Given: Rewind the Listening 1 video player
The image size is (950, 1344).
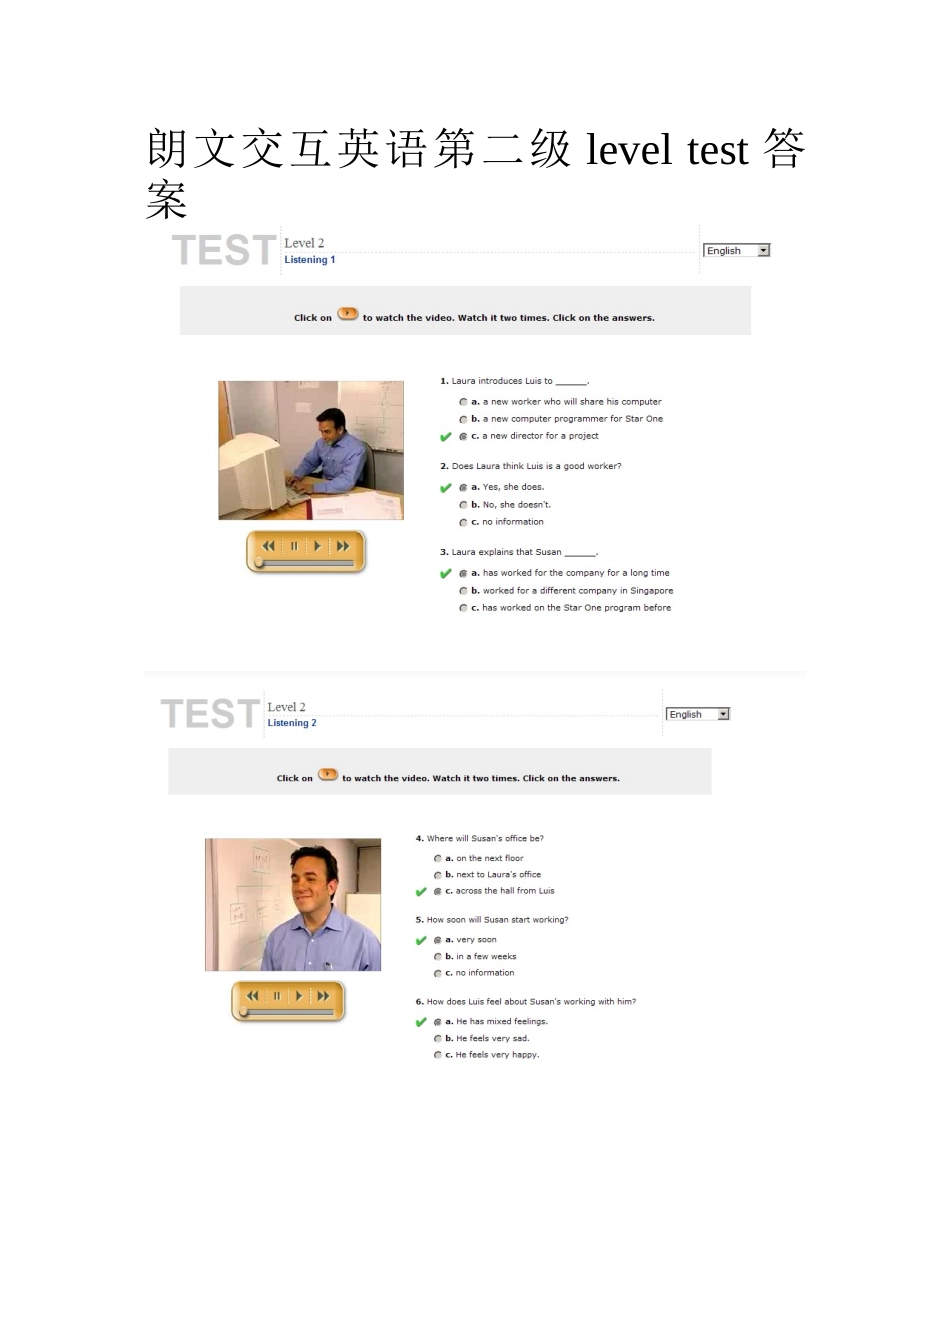Looking at the screenshot, I should click(x=268, y=546).
